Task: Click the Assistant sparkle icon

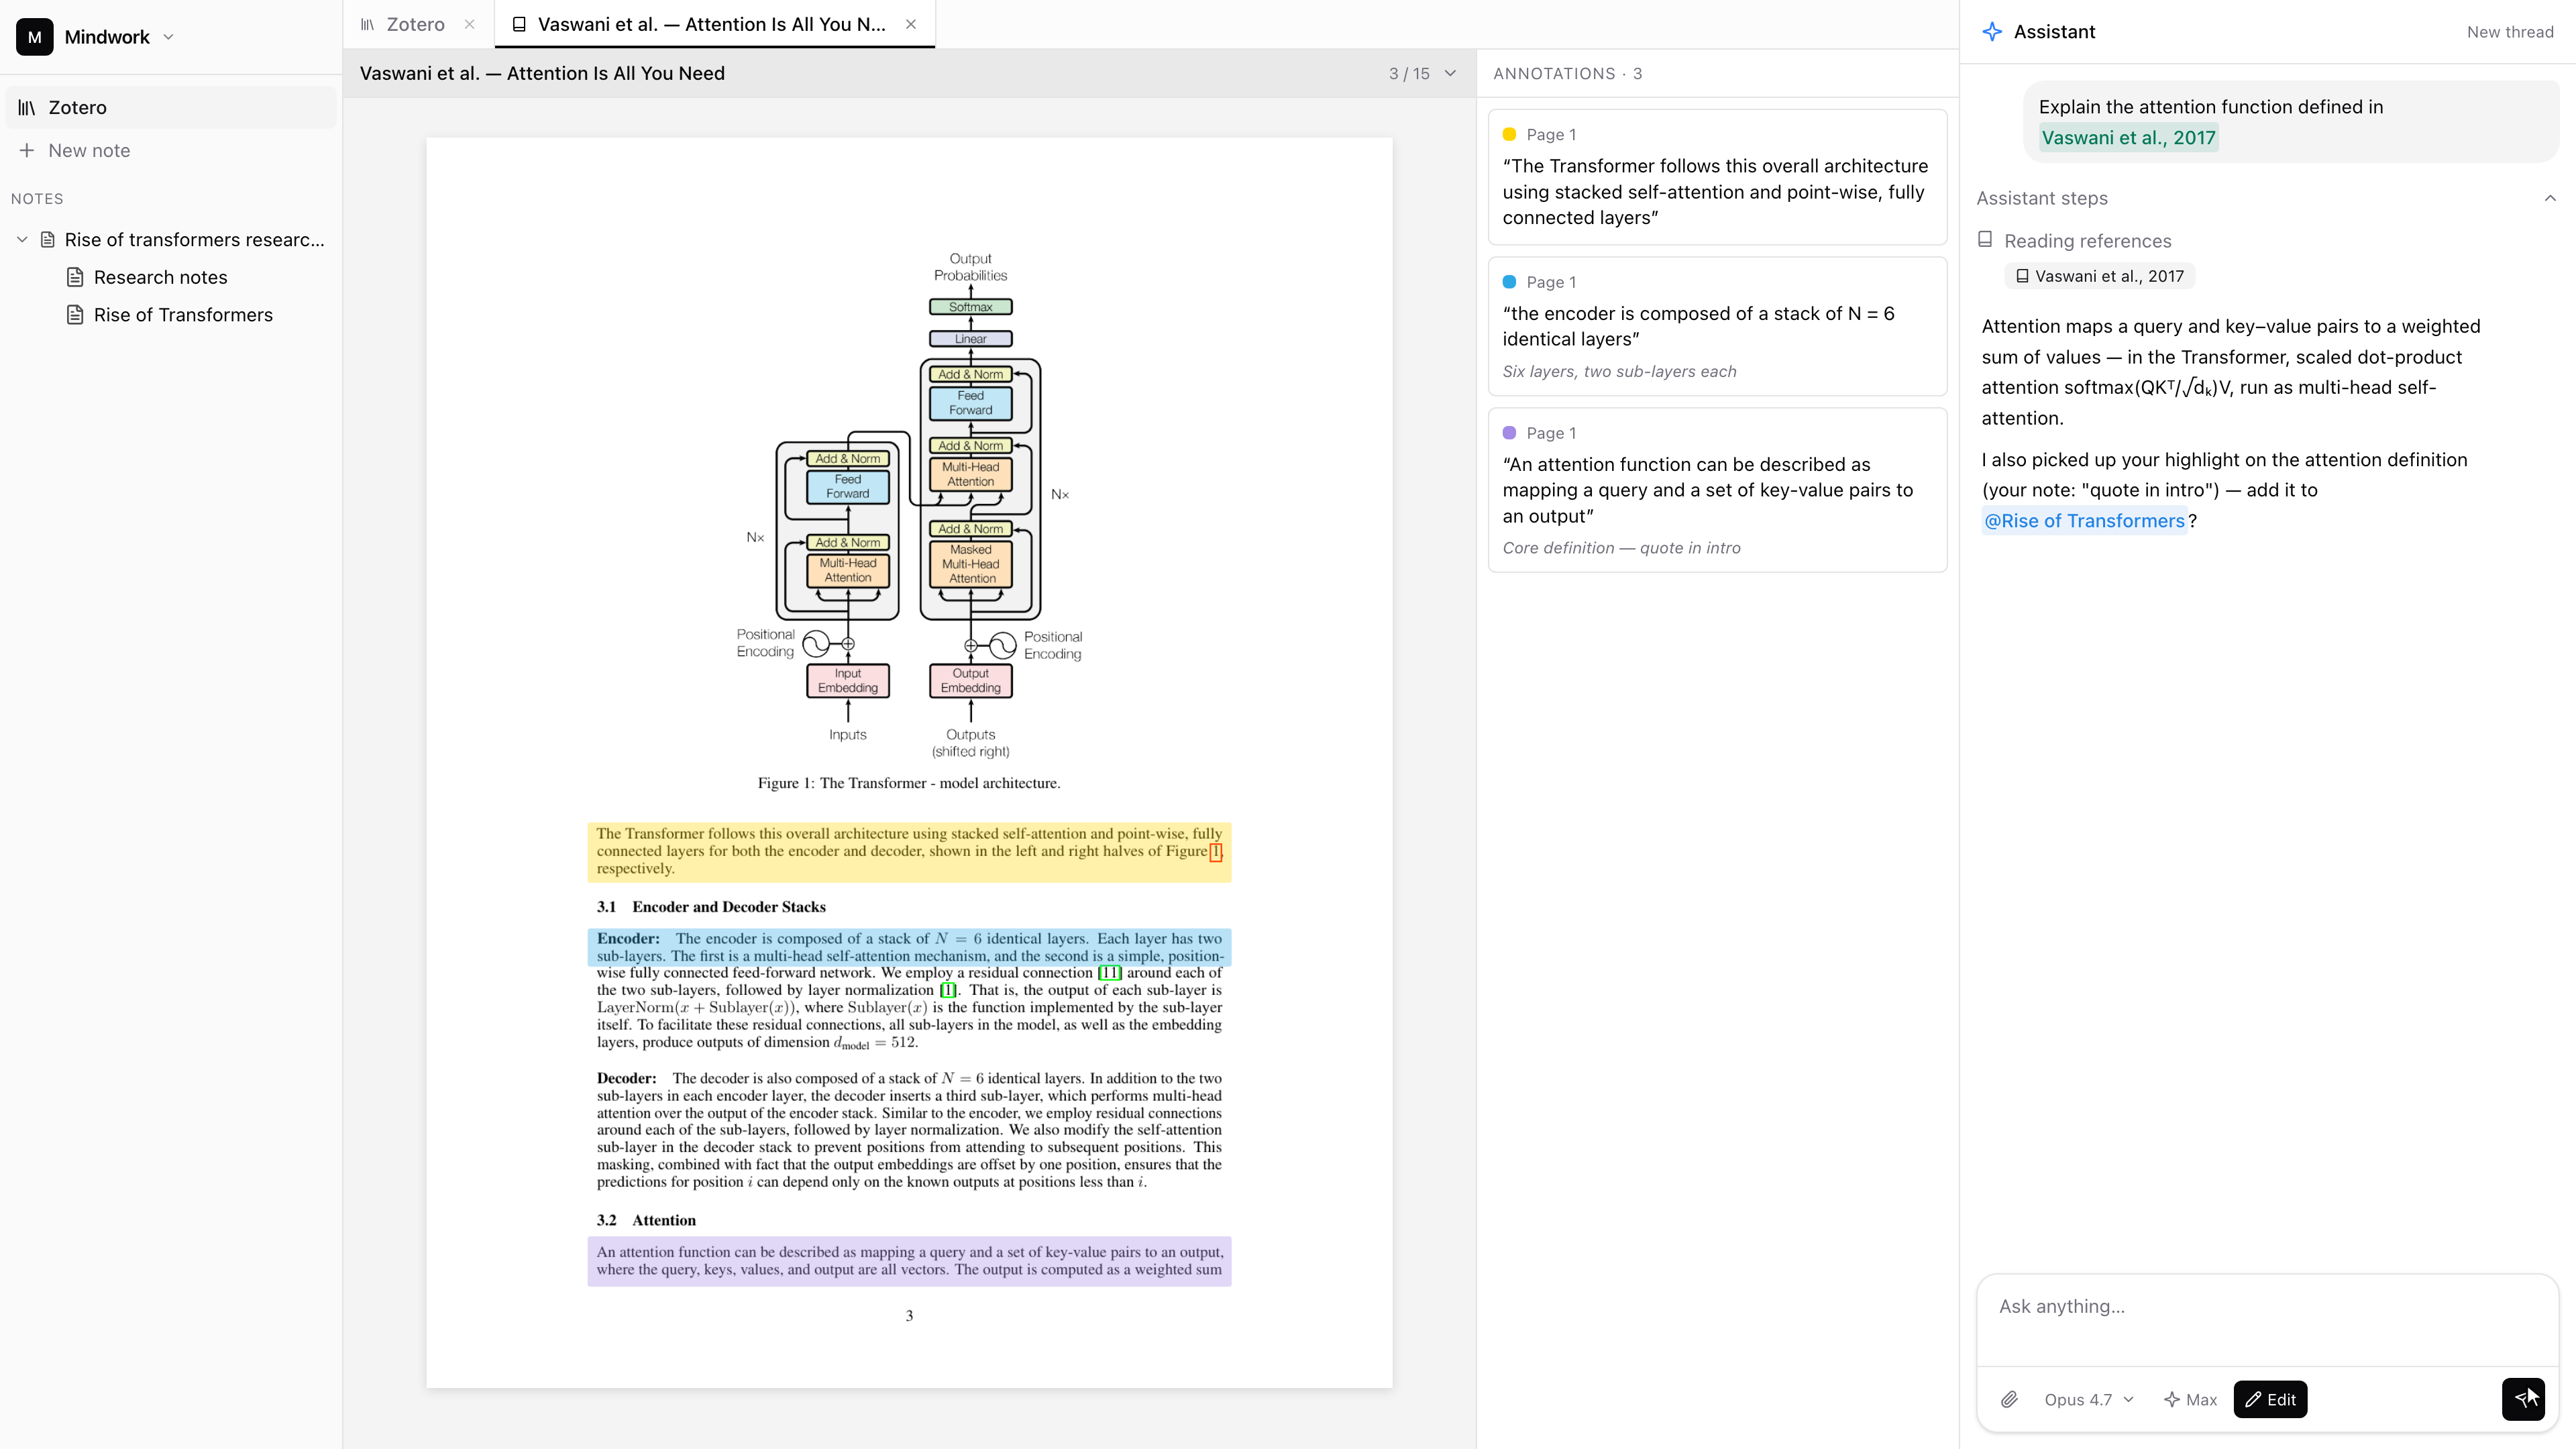Action: 1992,32
